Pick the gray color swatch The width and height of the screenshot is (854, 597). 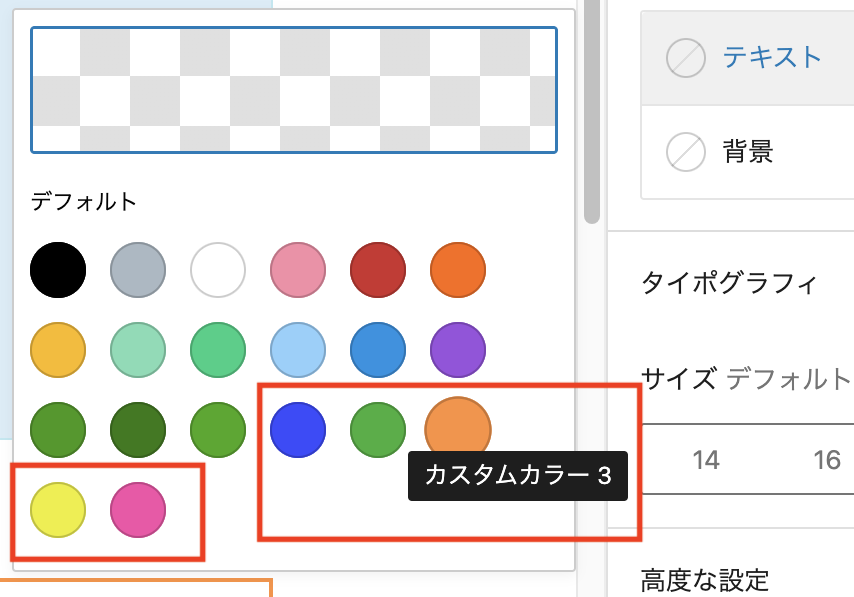138,270
